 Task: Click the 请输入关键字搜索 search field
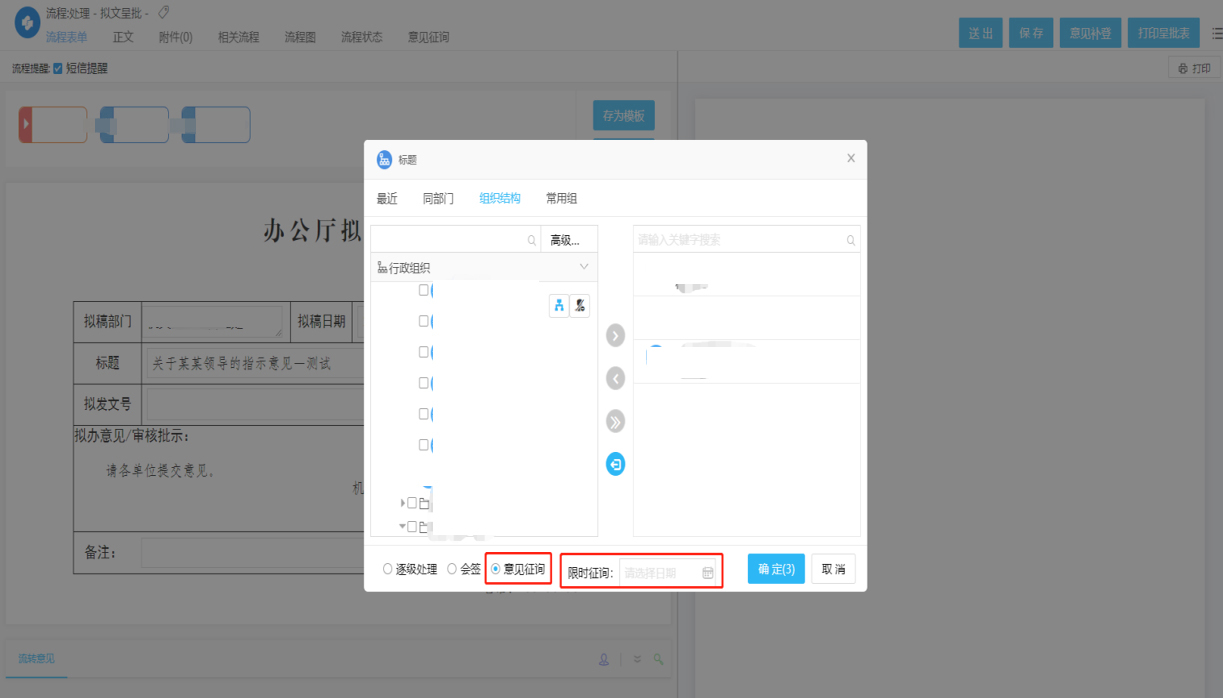738,240
